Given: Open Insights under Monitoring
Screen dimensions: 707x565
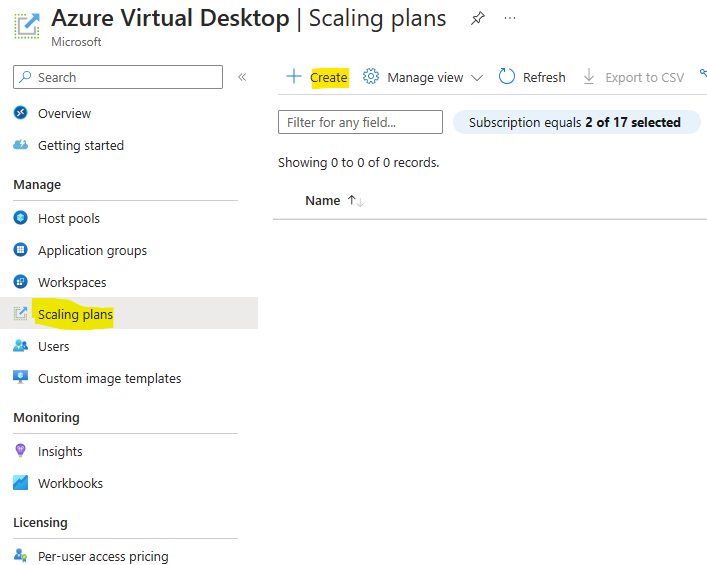Looking at the screenshot, I should click(60, 452).
